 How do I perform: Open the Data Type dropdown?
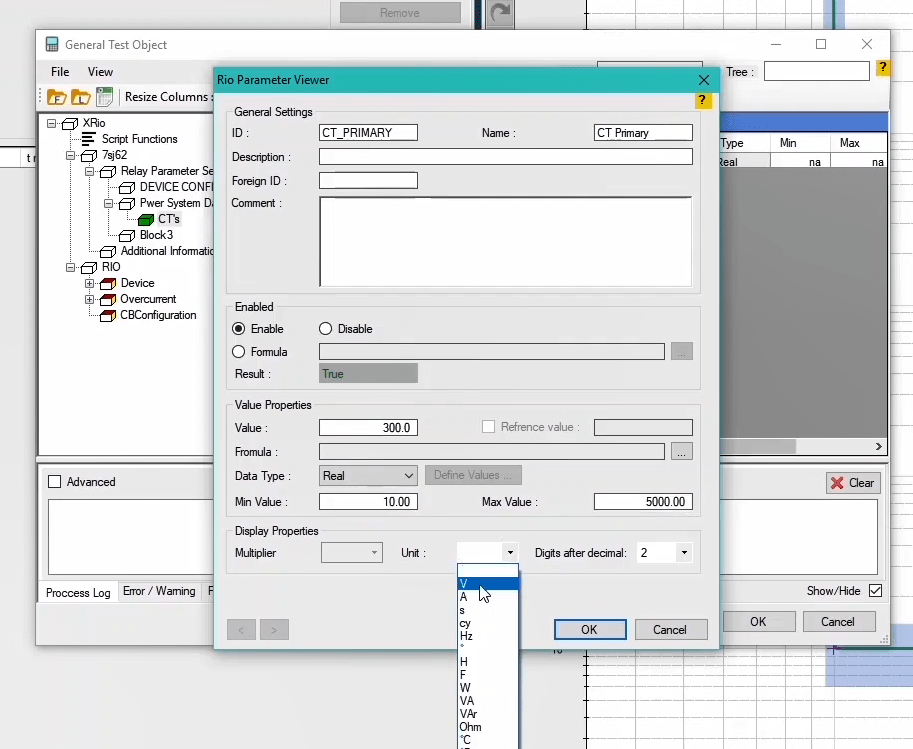click(368, 476)
